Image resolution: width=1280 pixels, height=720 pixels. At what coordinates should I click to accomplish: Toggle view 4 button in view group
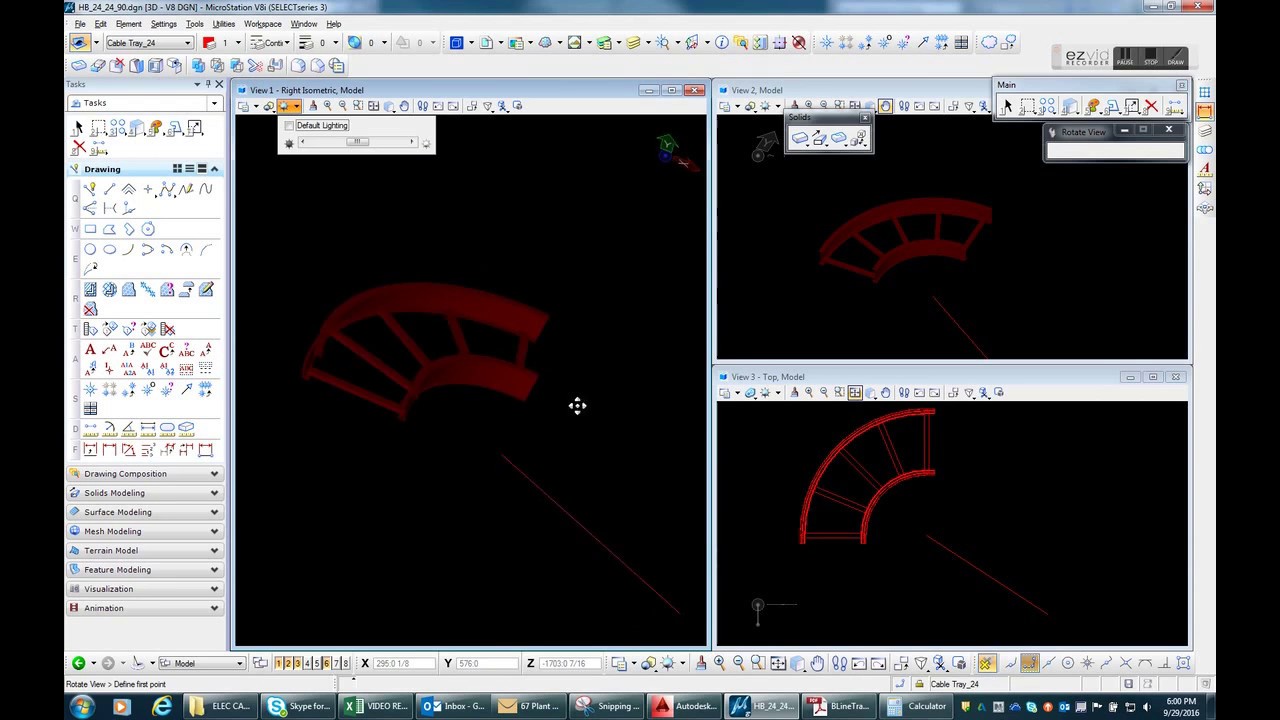[307, 663]
